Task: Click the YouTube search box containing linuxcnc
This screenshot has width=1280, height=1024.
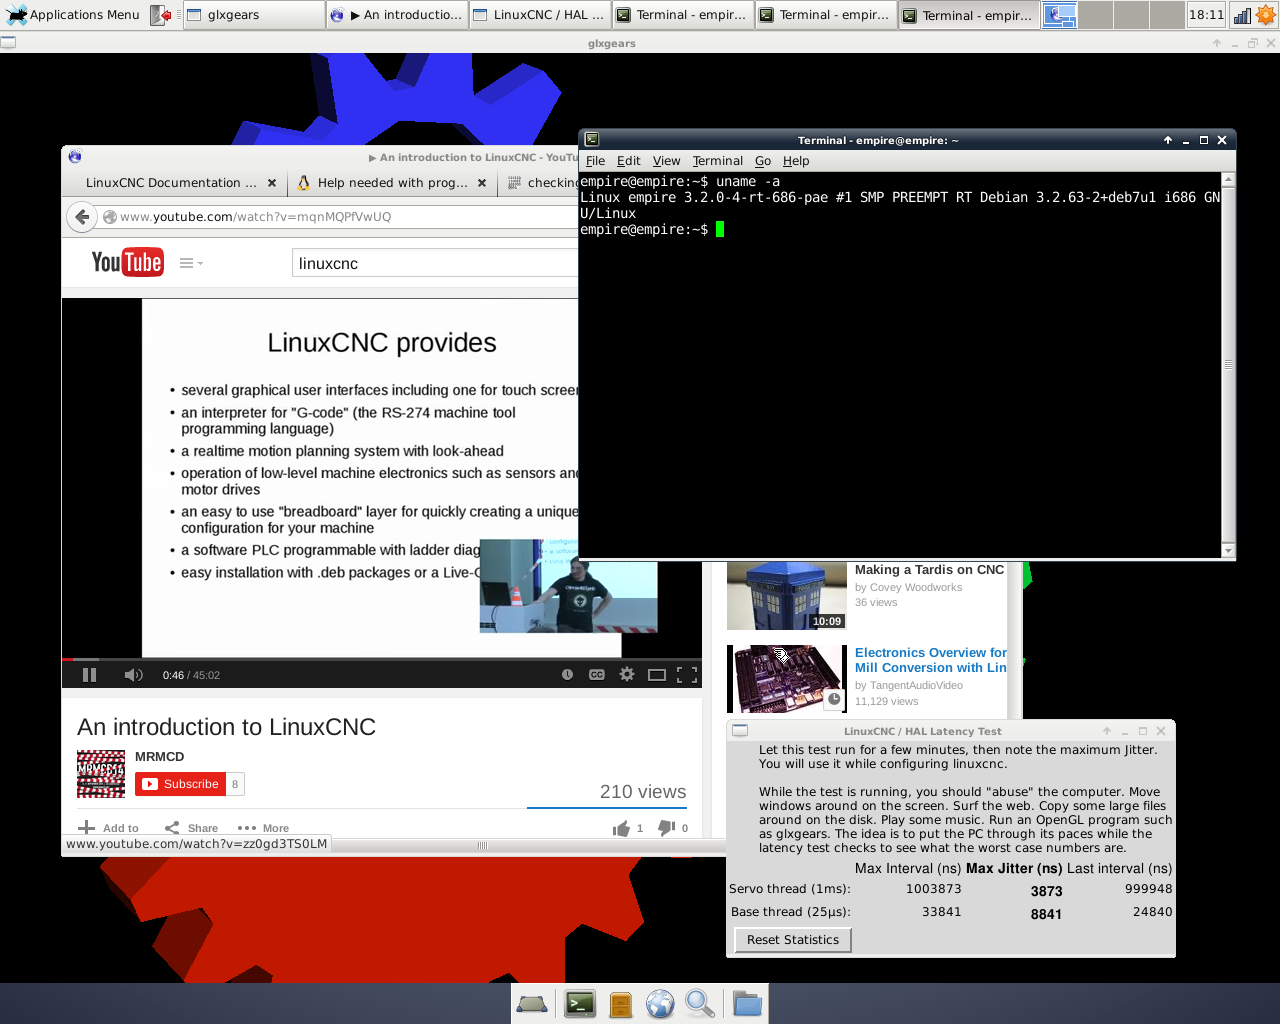Action: click(x=435, y=263)
